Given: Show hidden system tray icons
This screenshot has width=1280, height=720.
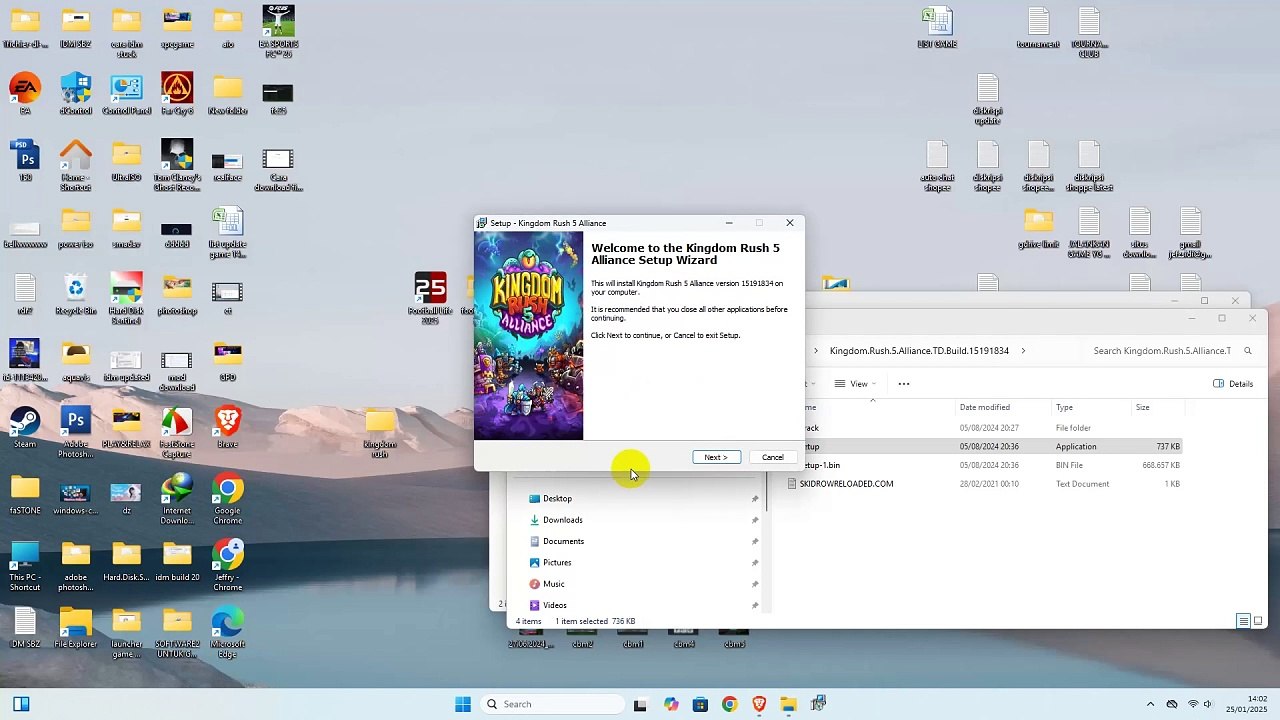Looking at the screenshot, I should 1150,704.
